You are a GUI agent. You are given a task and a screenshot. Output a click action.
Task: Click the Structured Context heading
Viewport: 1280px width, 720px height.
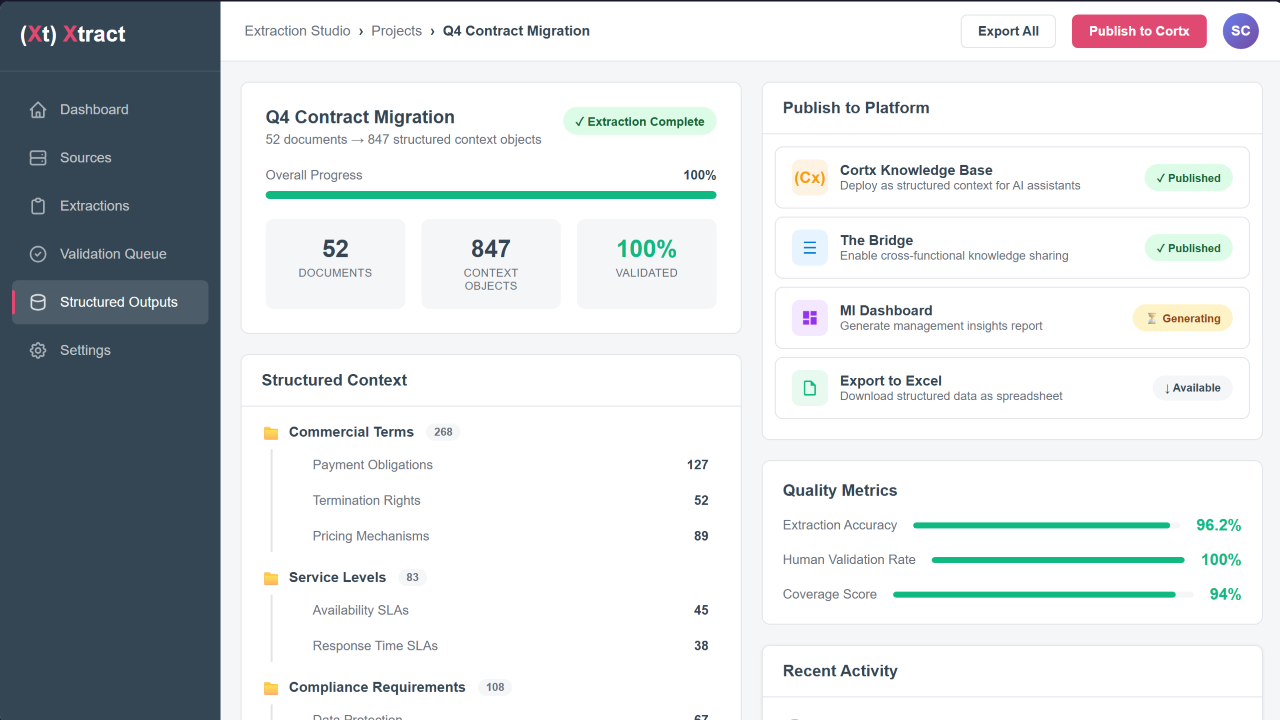point(334,380)
